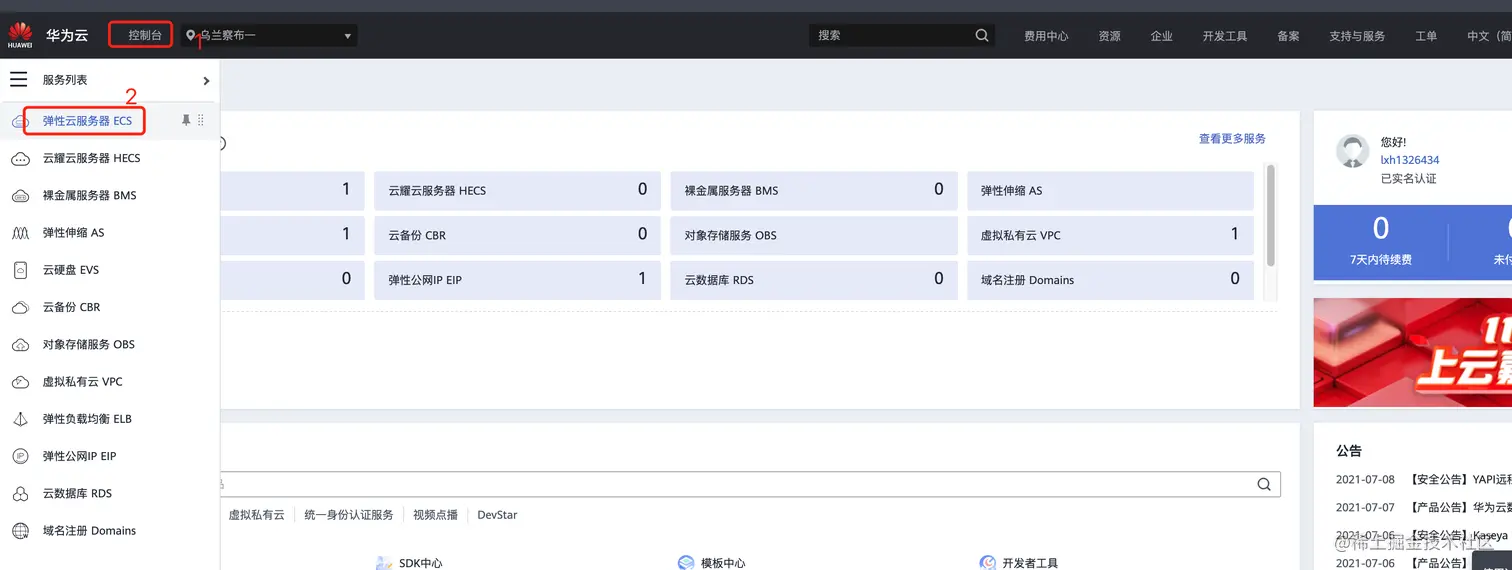Click the DevStar quick link tag
This screenshot has height=570, width=1512.
point(497,515)
